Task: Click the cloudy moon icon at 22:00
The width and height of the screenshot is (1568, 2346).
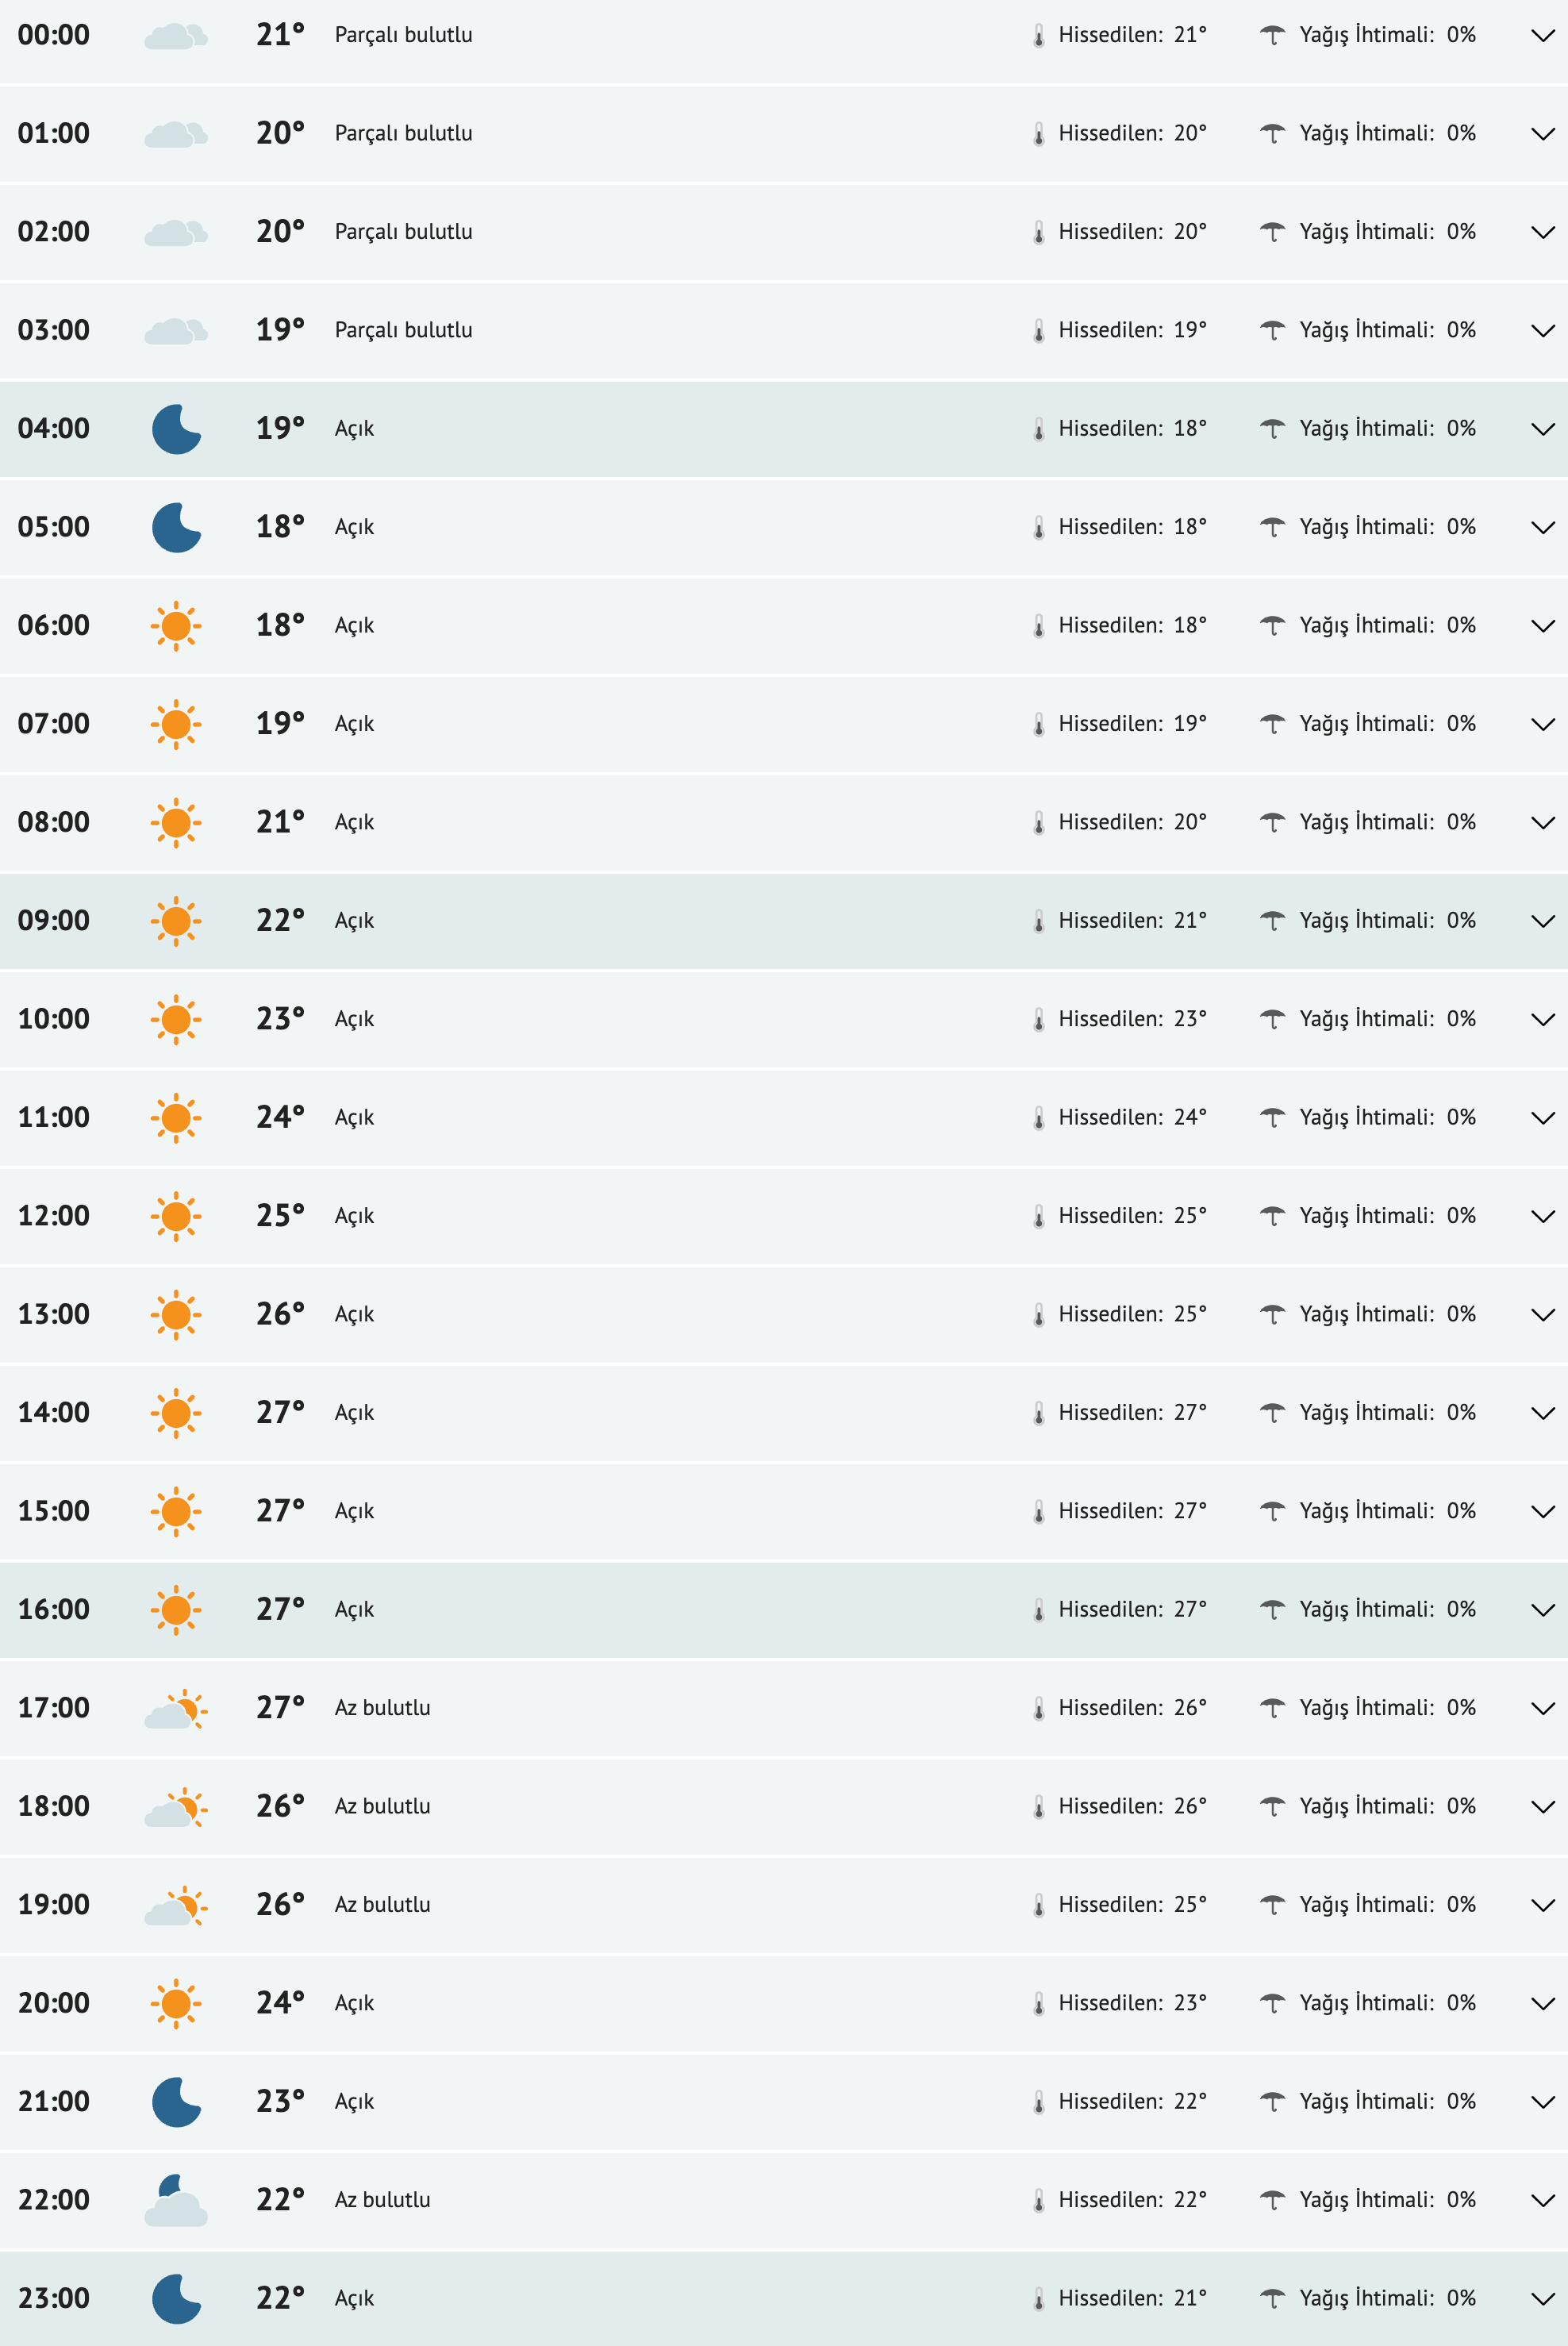Action: pyautogui.click(x=176, y=2201)
